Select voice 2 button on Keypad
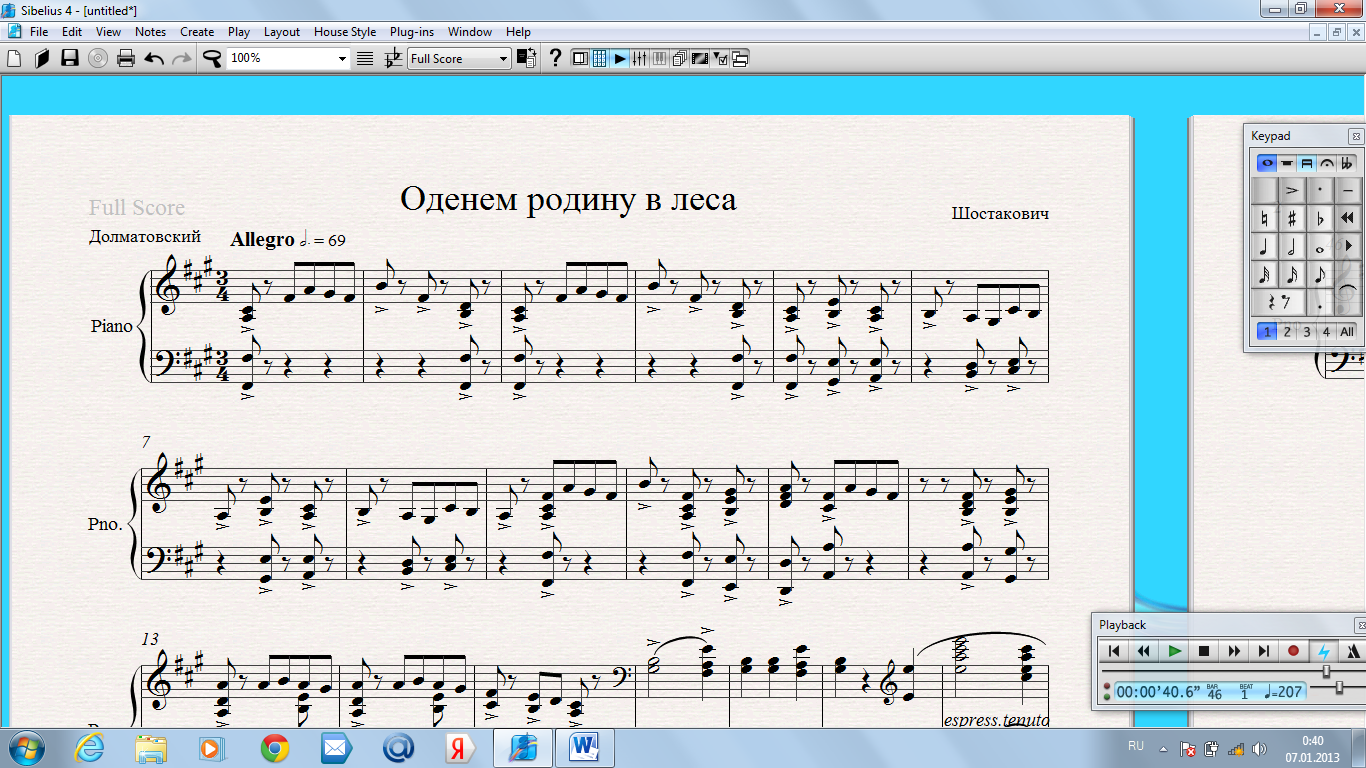1366x768 pixels. point(1287,332)
